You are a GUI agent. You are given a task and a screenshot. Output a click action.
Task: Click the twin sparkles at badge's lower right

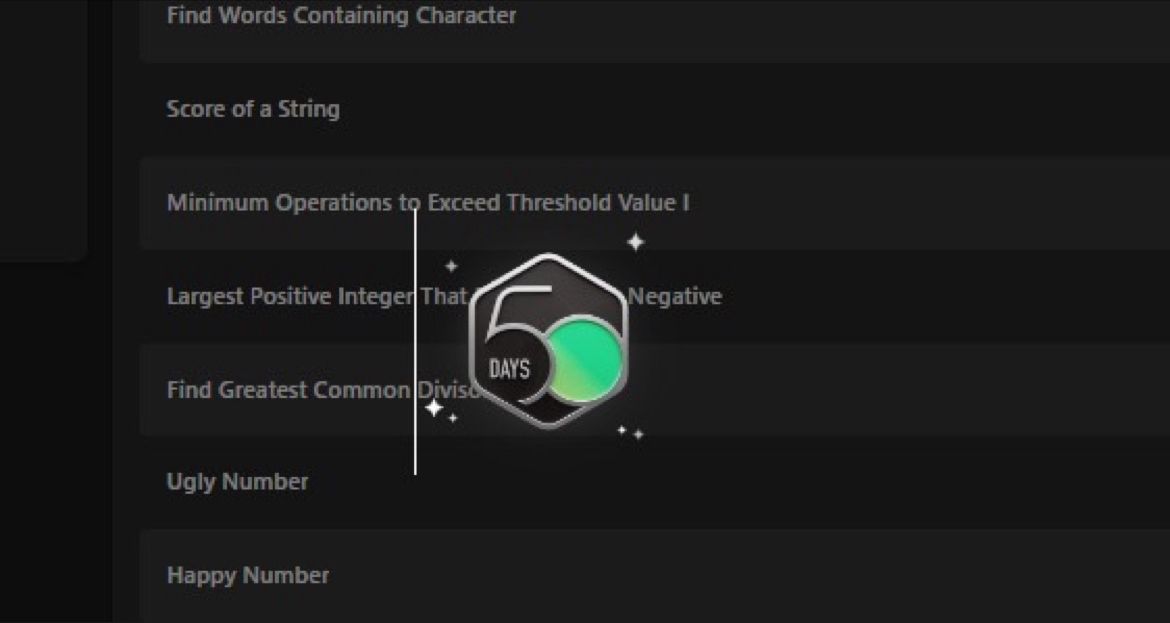tap(631, 432)
